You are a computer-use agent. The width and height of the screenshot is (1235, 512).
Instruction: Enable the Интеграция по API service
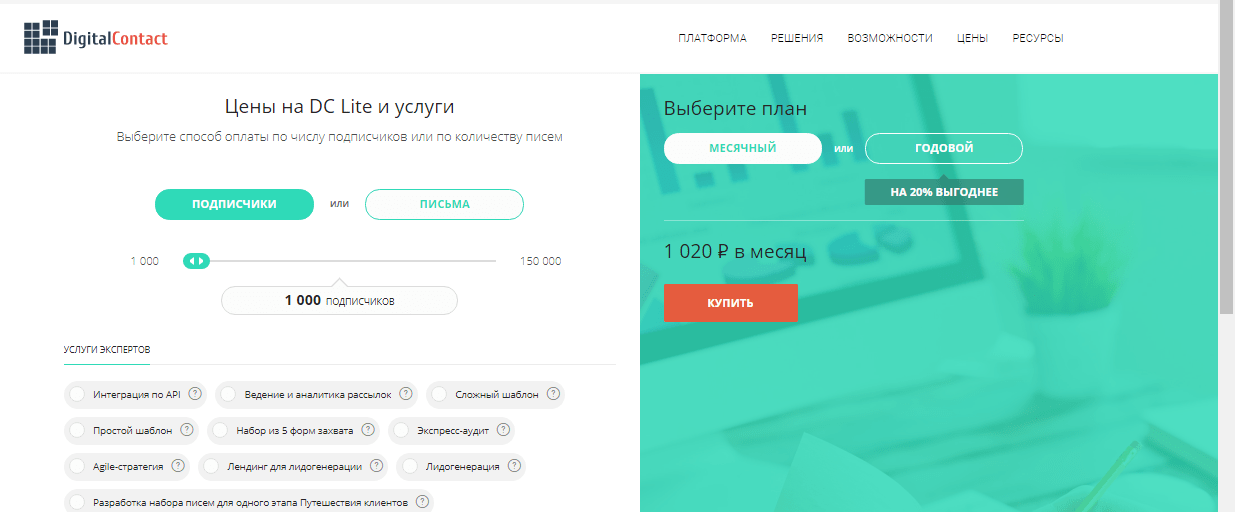(77, 395)
